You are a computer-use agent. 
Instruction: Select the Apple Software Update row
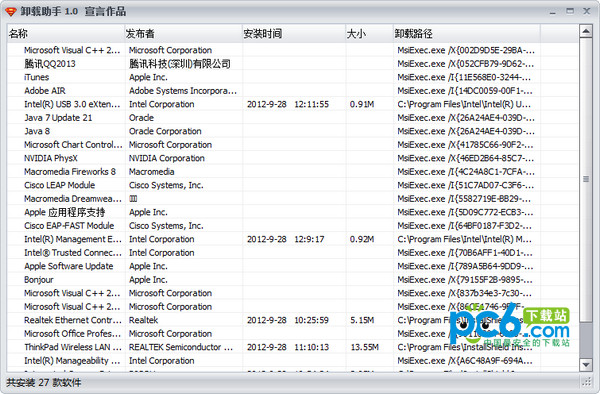(292, 266)
